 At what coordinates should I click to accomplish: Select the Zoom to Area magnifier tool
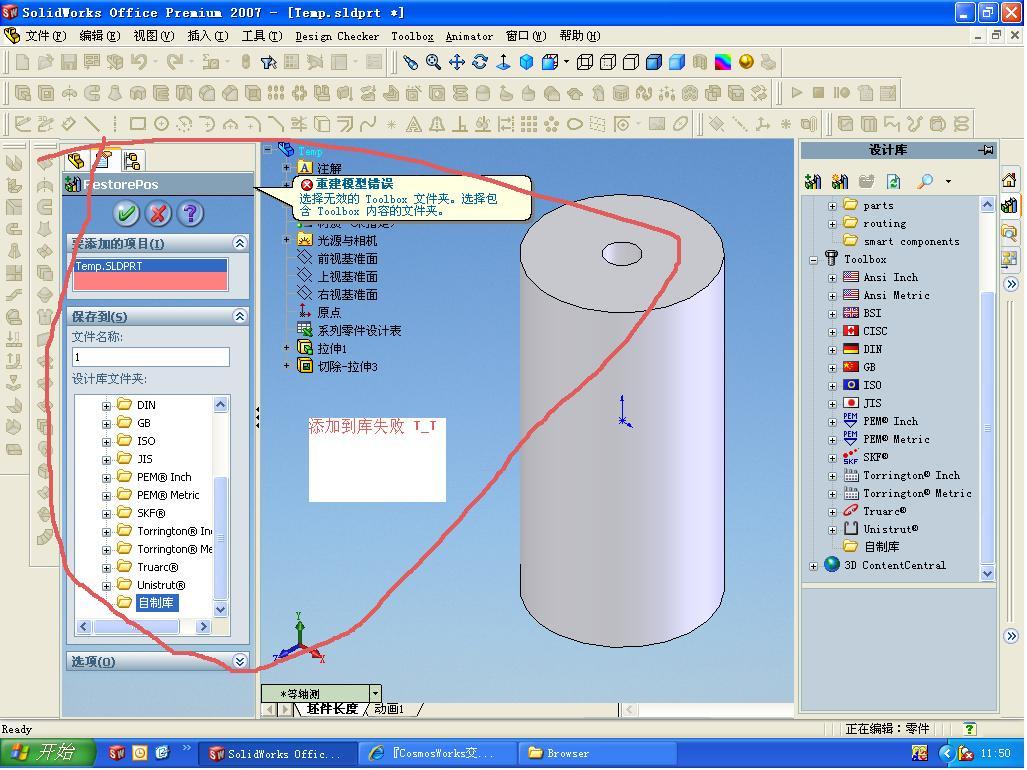click(x=434, y=62)
